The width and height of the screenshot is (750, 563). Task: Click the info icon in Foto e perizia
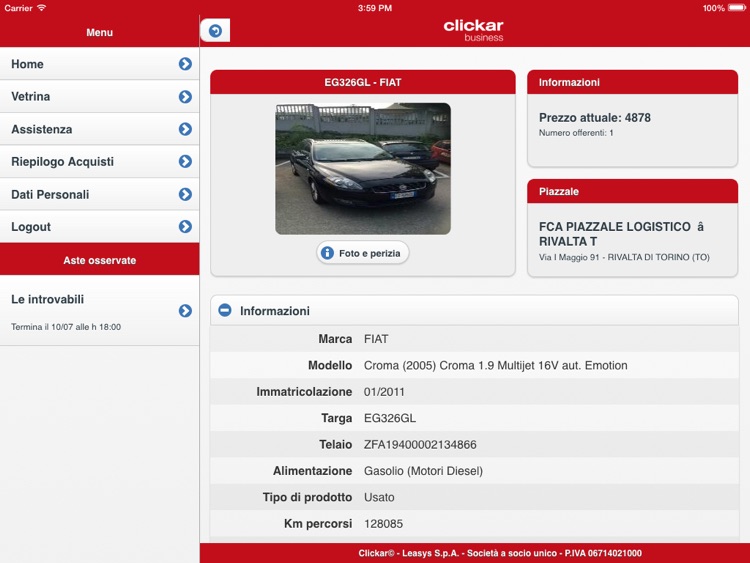(327, 253)
